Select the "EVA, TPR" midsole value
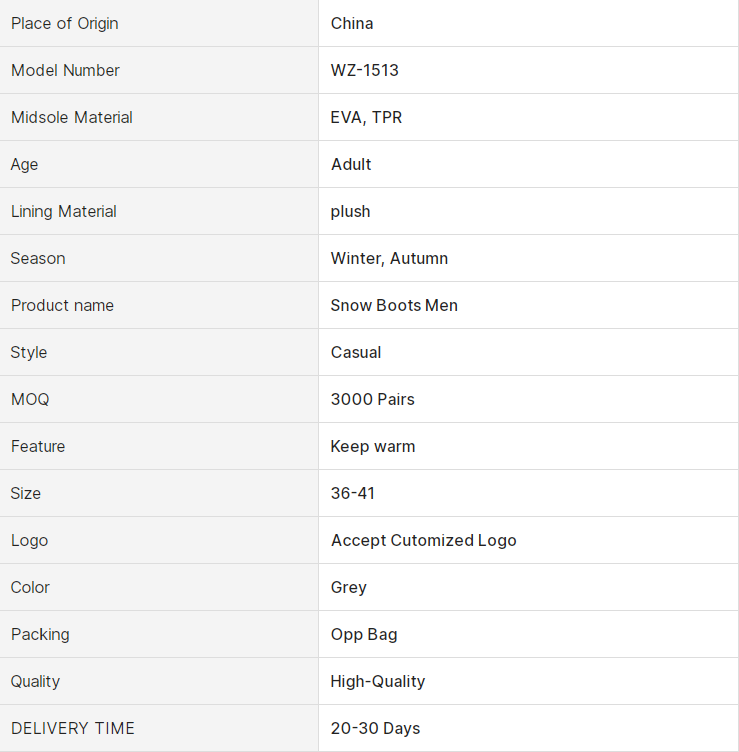 point(366,117)
